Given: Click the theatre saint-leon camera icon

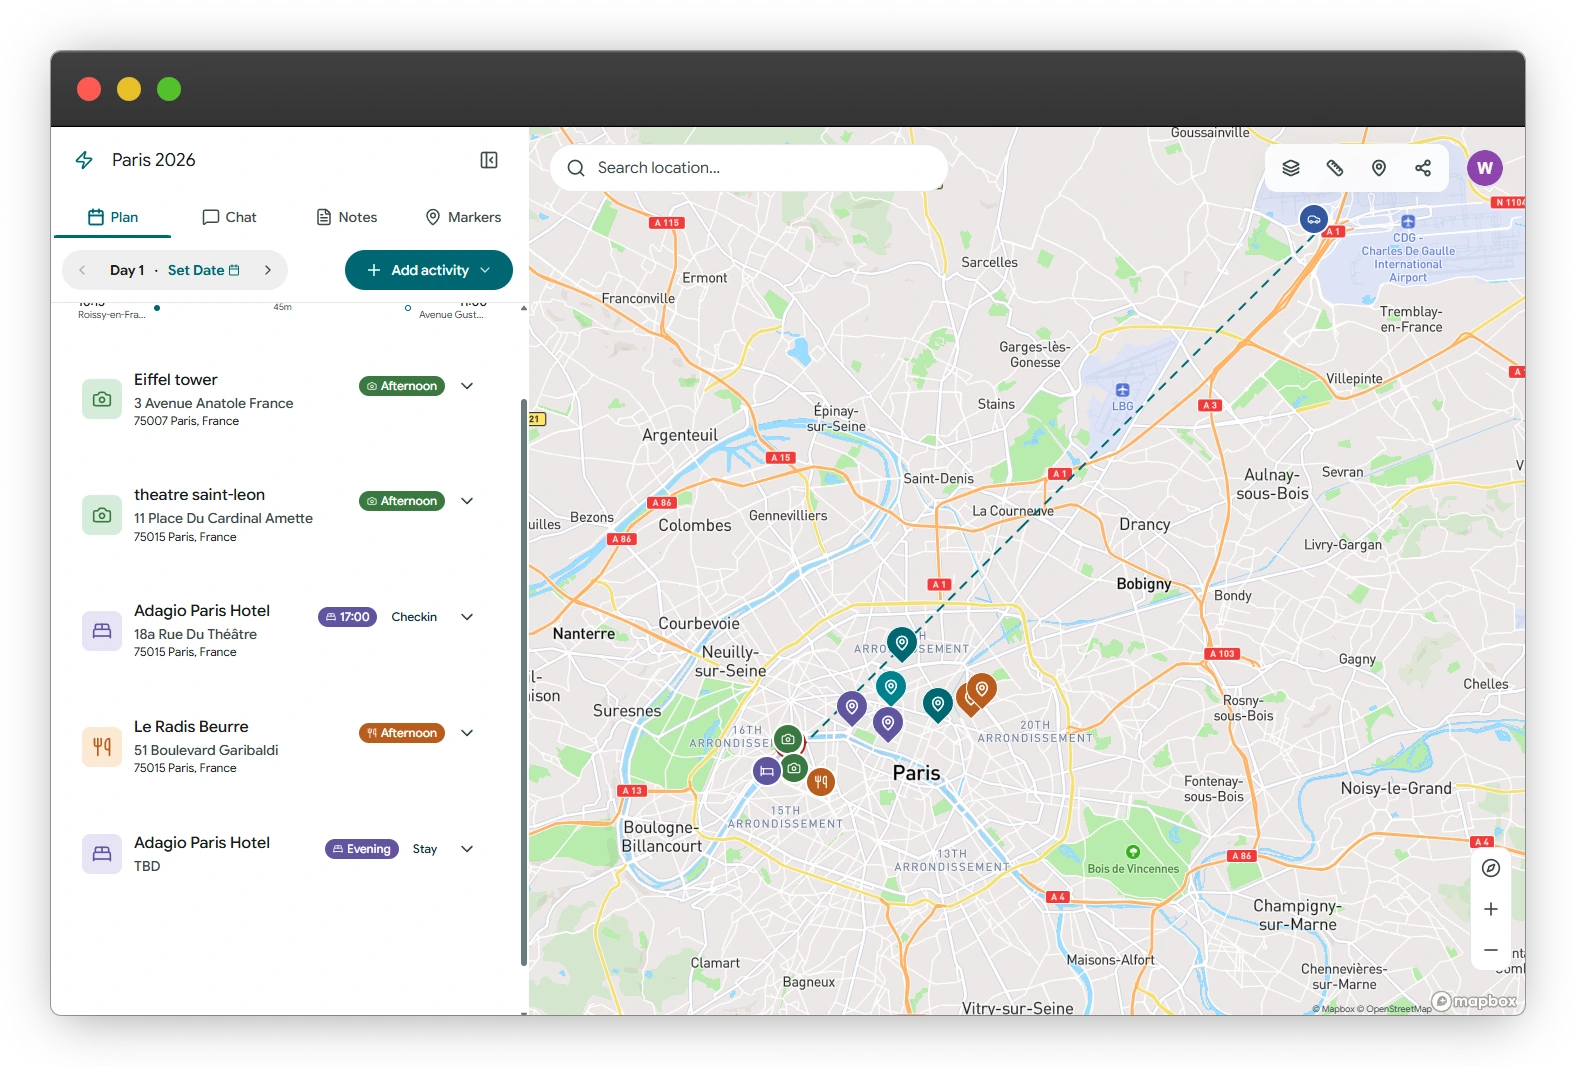Looking at the screenshot, I should (x=102, y=515).
